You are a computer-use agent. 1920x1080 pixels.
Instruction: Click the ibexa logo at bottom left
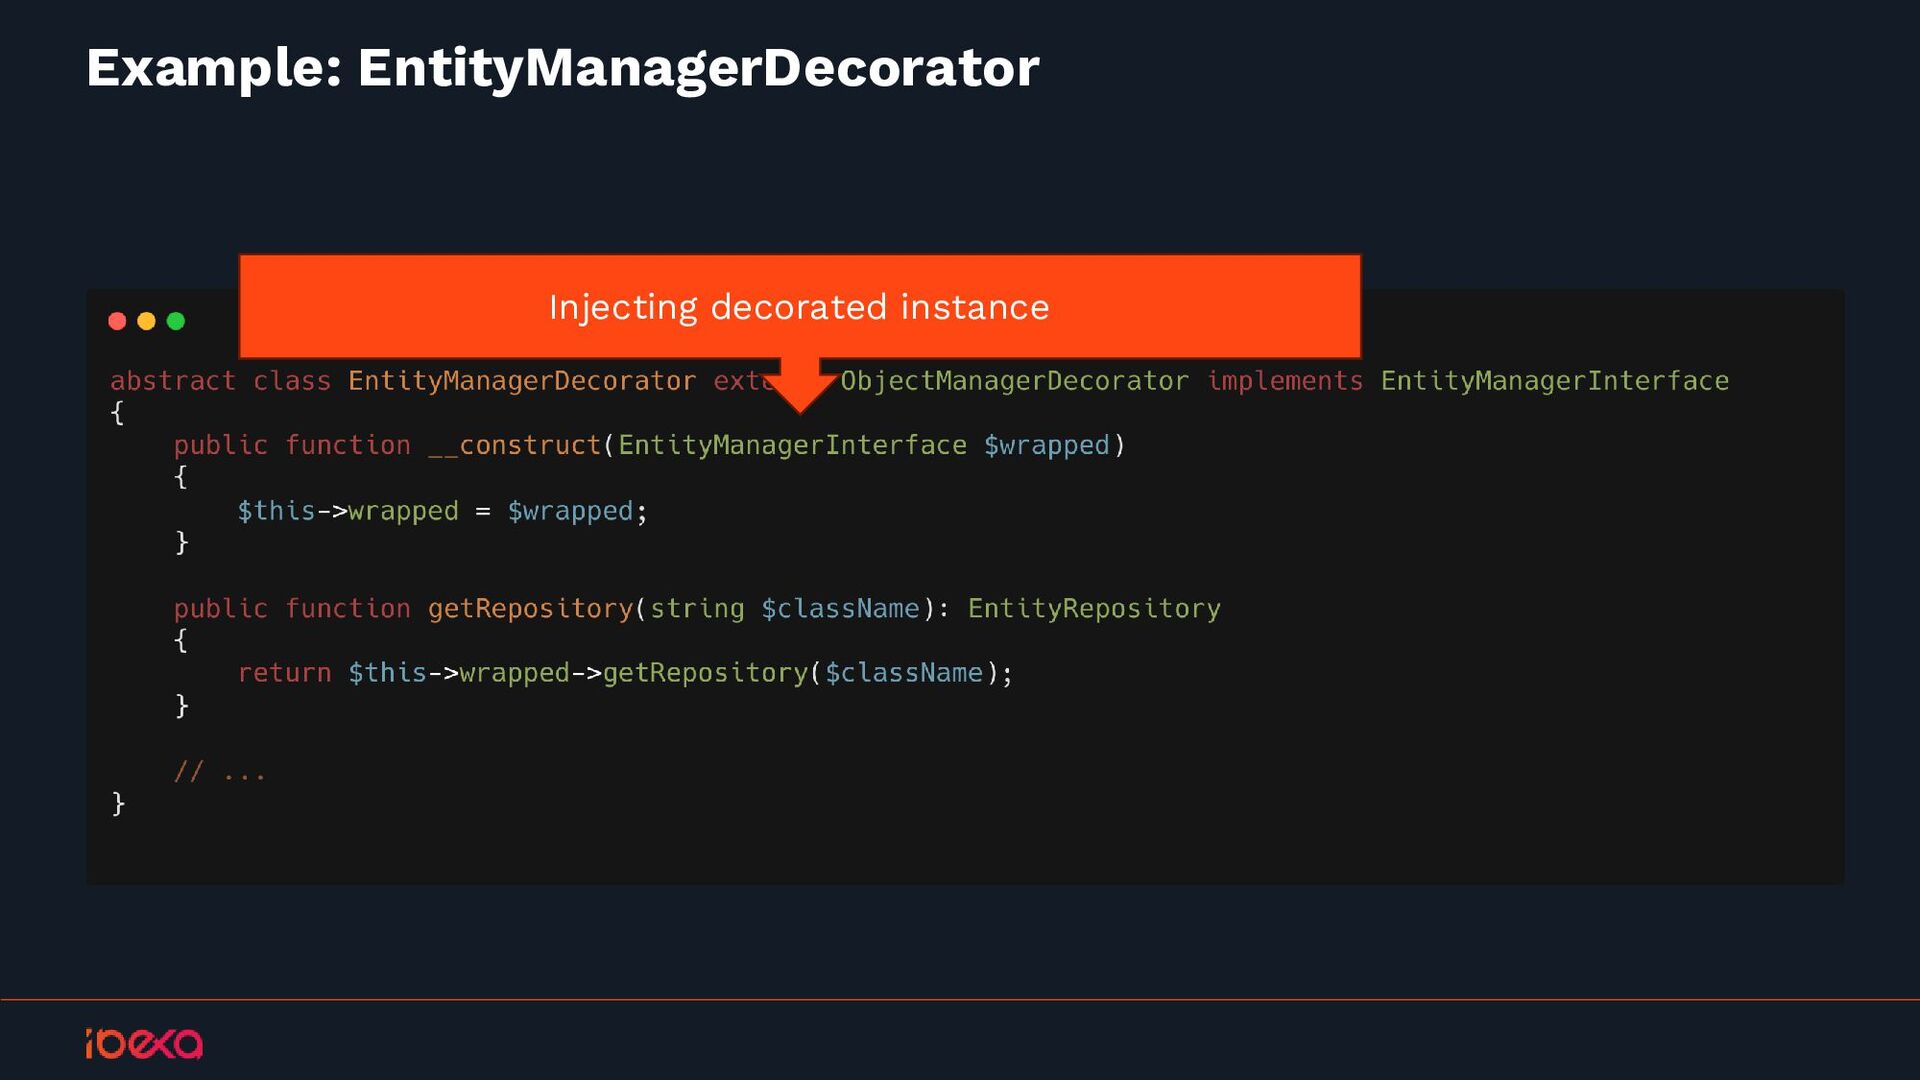(x=144, y=1043)
